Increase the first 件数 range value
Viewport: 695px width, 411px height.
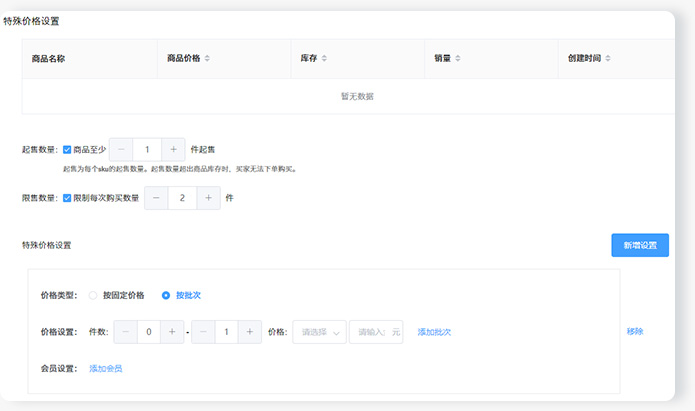(x=173, y=332)
